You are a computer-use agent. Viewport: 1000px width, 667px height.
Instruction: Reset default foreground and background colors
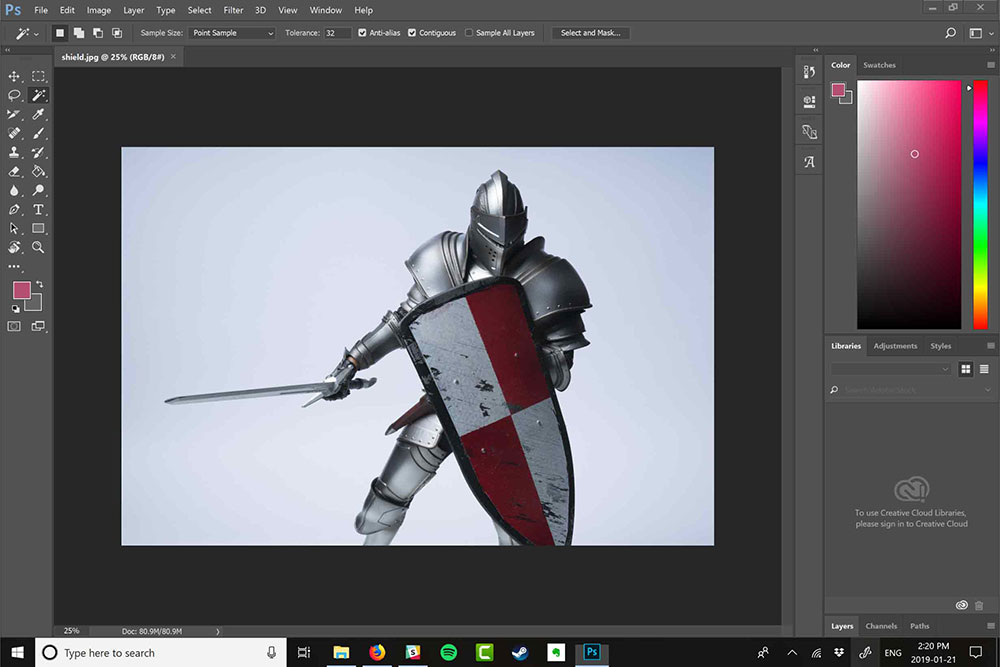(x=15, y=309)
